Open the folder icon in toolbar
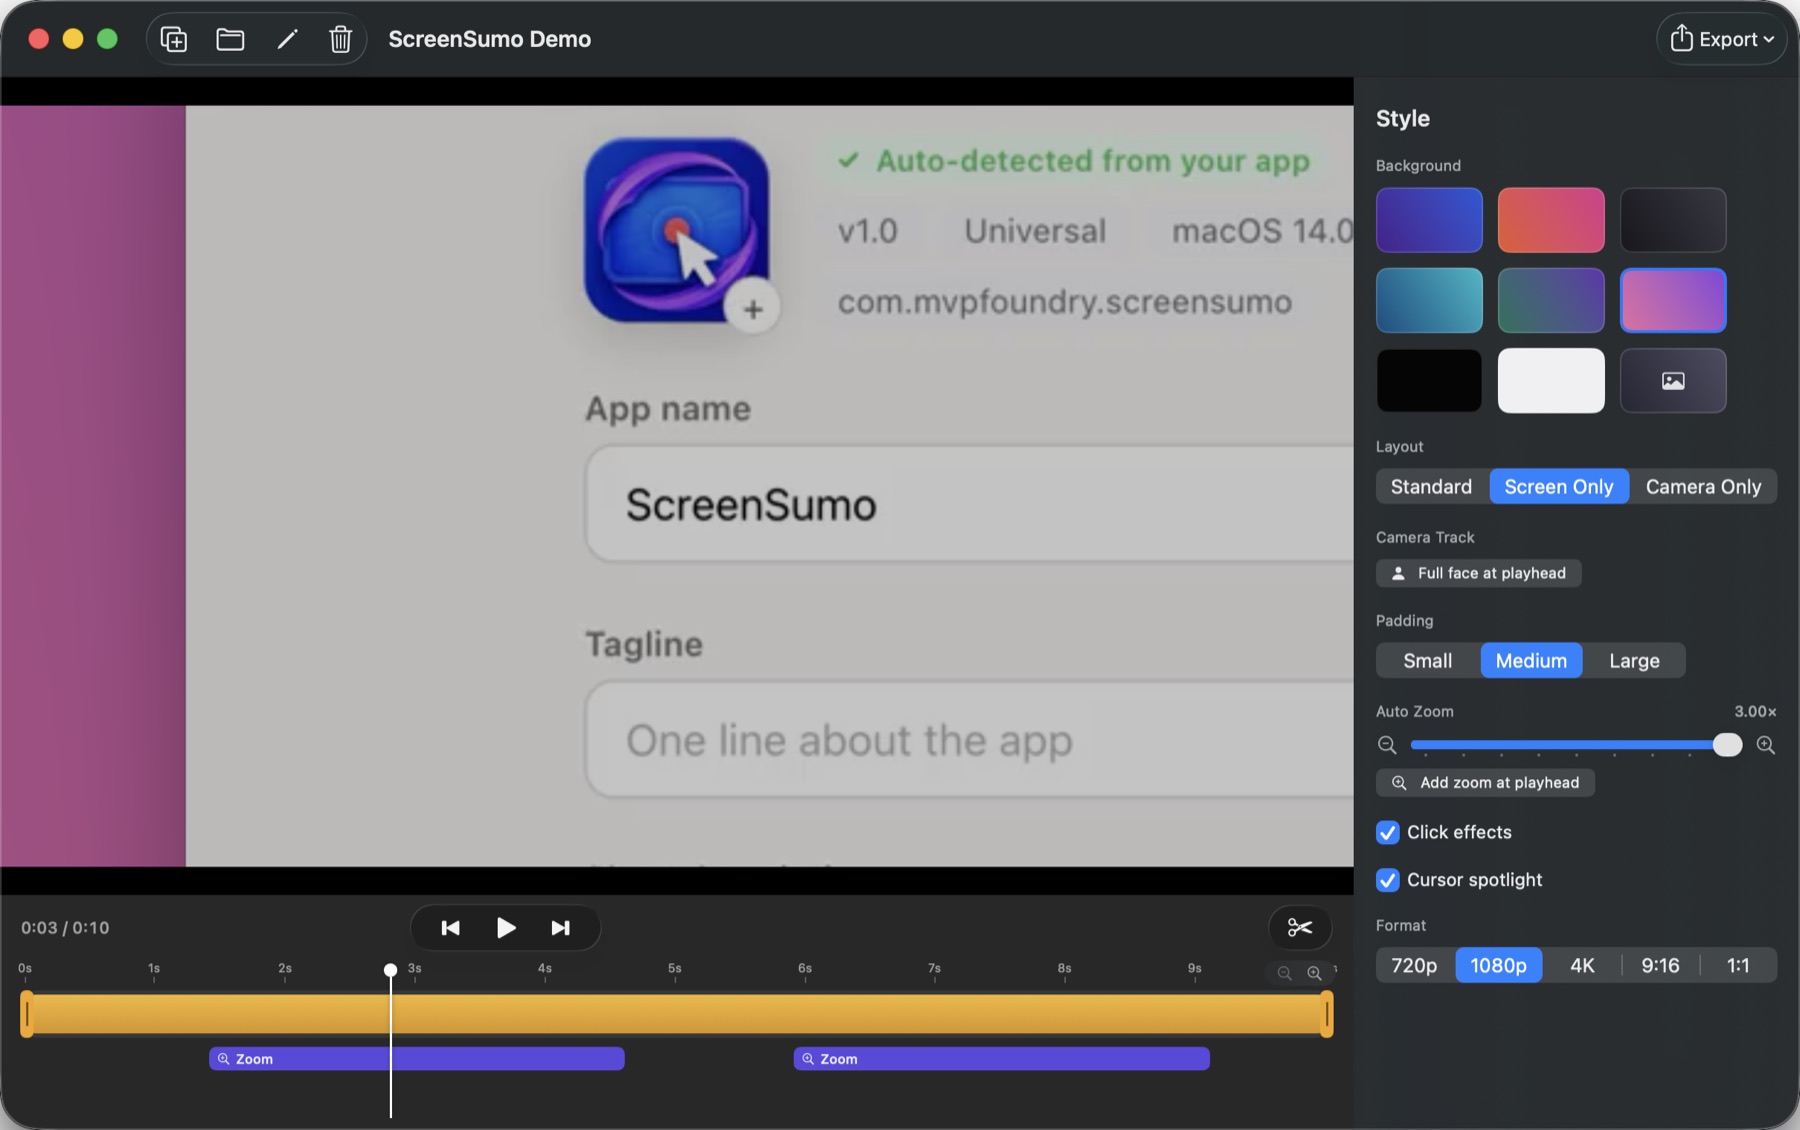 (x=230, y=39)
